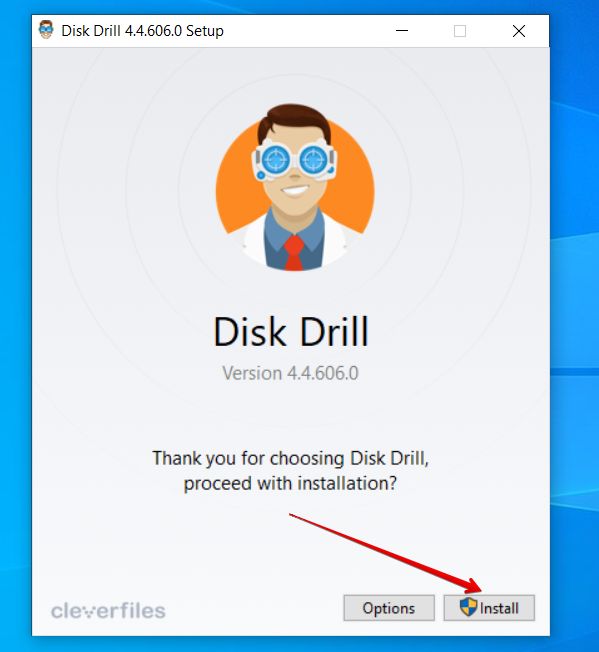Close the Disk Drill Setup window
Image resolution: width=599 pixels, height=652 pixels.
click(x=518, y=31)
